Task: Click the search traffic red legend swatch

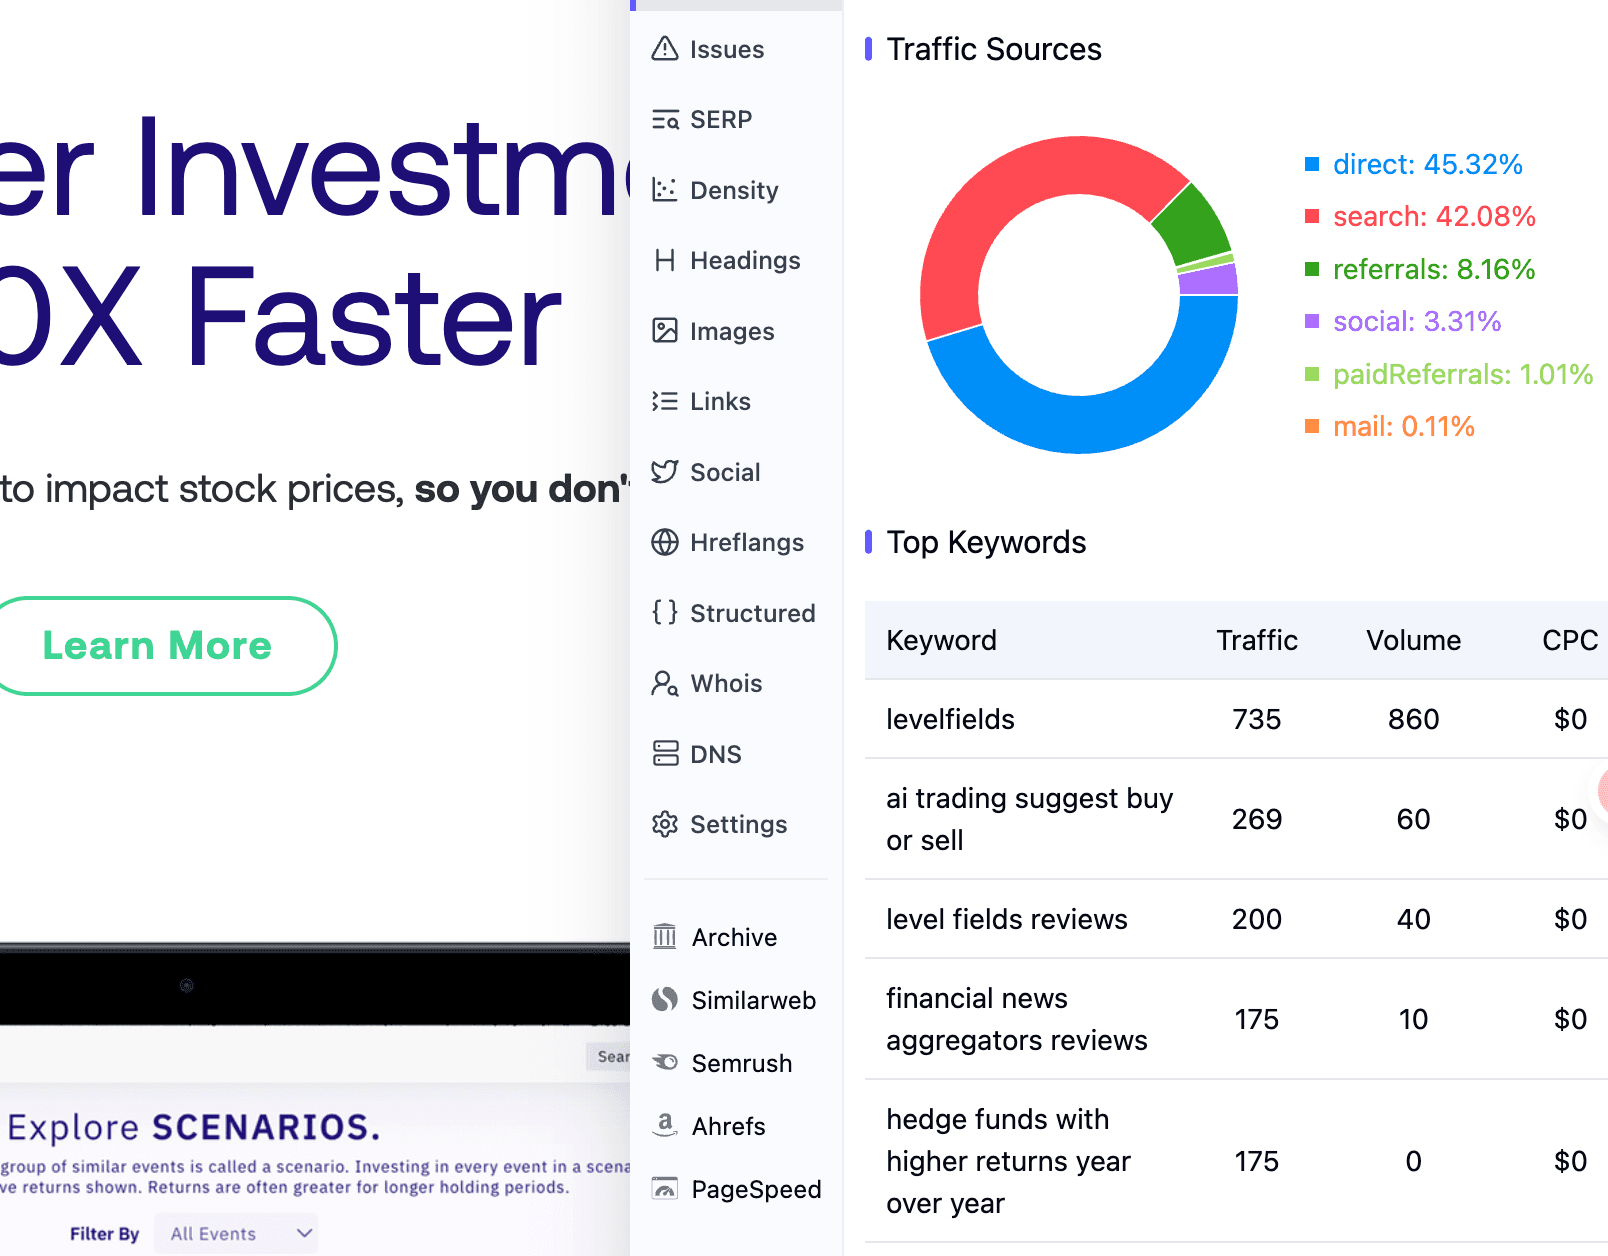Action: pos(1313,216)
